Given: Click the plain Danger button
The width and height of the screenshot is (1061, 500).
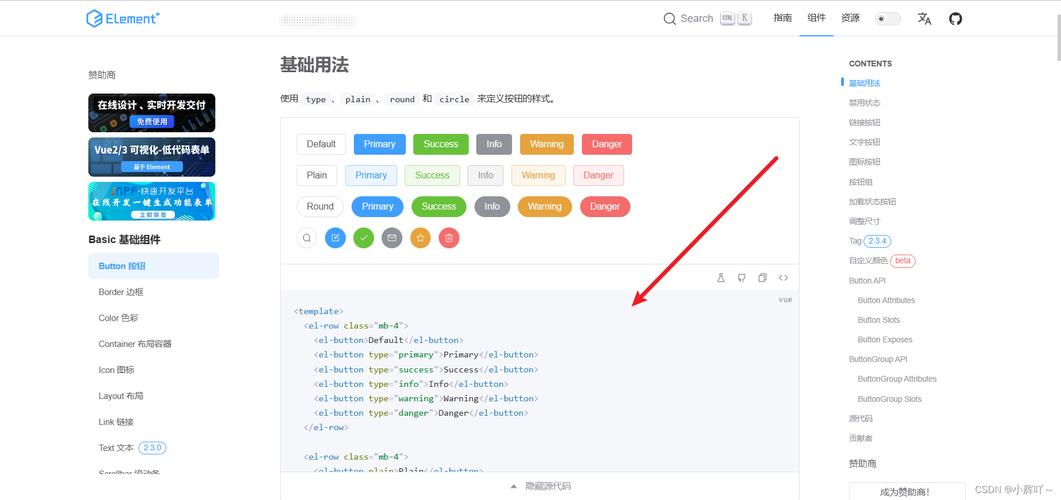Looking at the screenshot, I should point(599,175).
